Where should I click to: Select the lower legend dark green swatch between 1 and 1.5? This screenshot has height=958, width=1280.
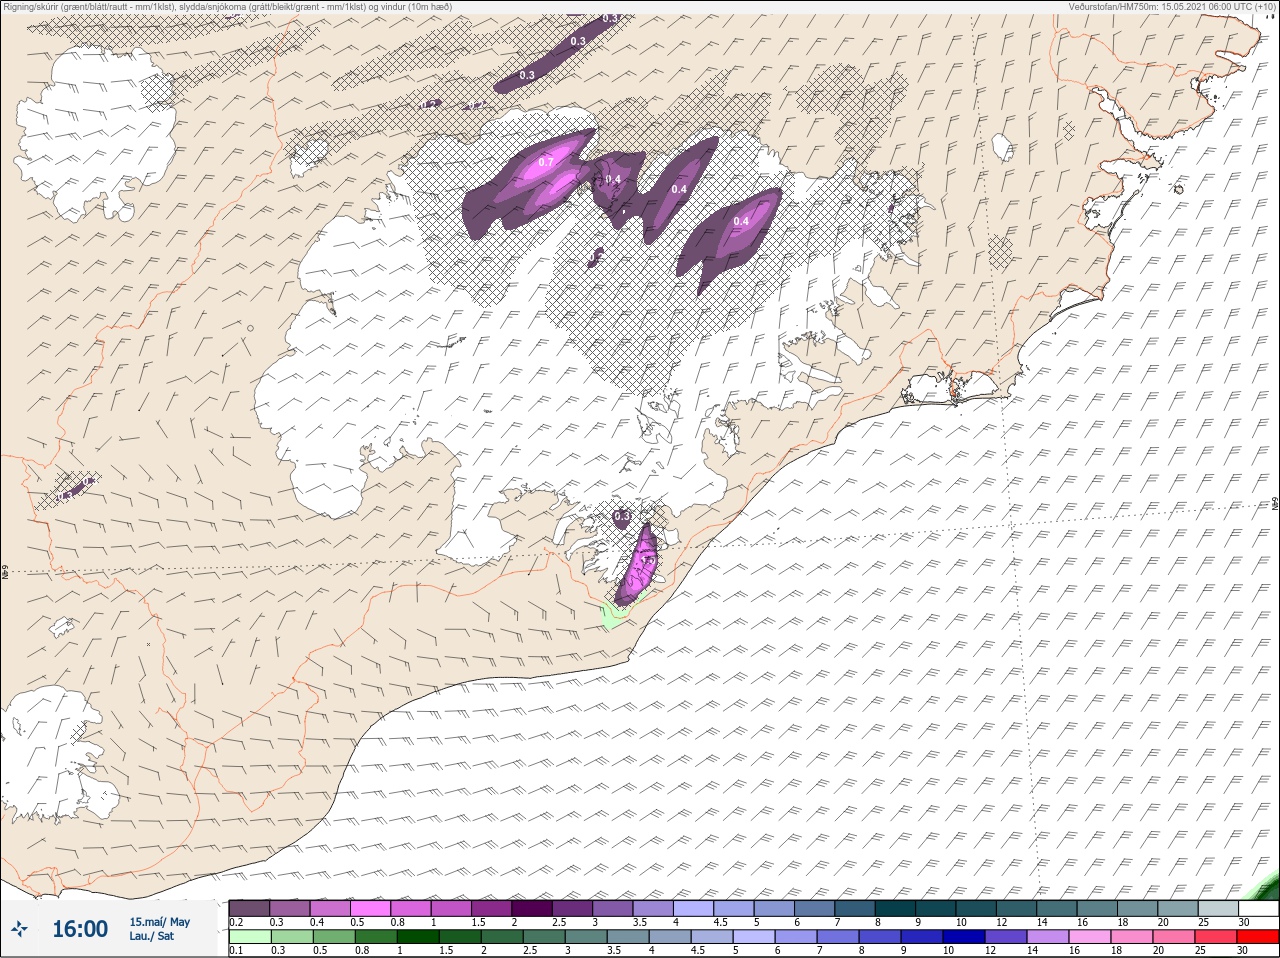[419, 937]
